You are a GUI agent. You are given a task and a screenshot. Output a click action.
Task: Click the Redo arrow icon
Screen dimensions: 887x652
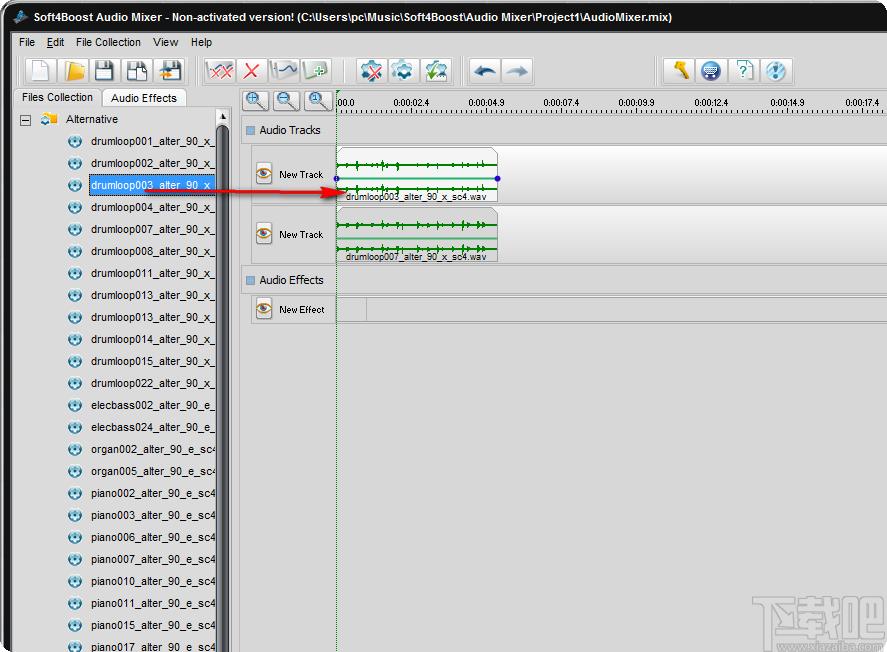pos(516,71)
